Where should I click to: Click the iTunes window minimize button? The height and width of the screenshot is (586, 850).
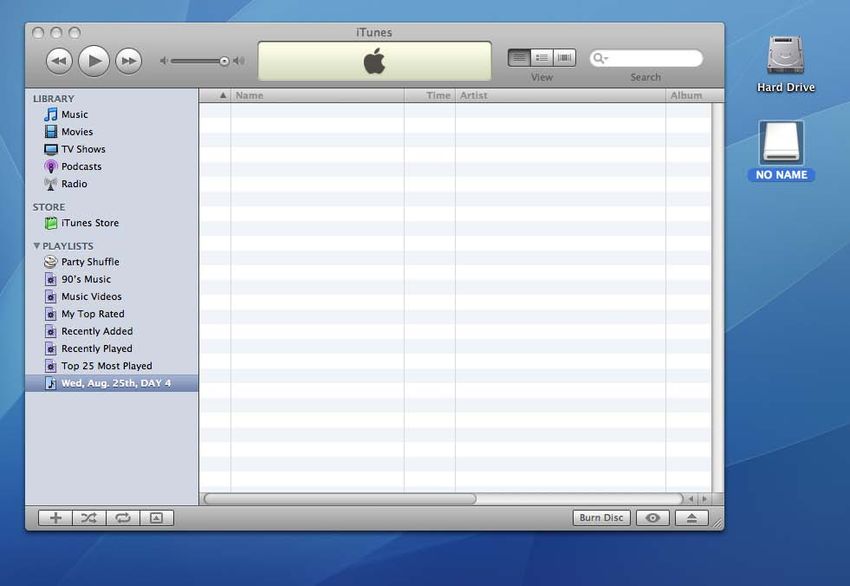point(56,33)
